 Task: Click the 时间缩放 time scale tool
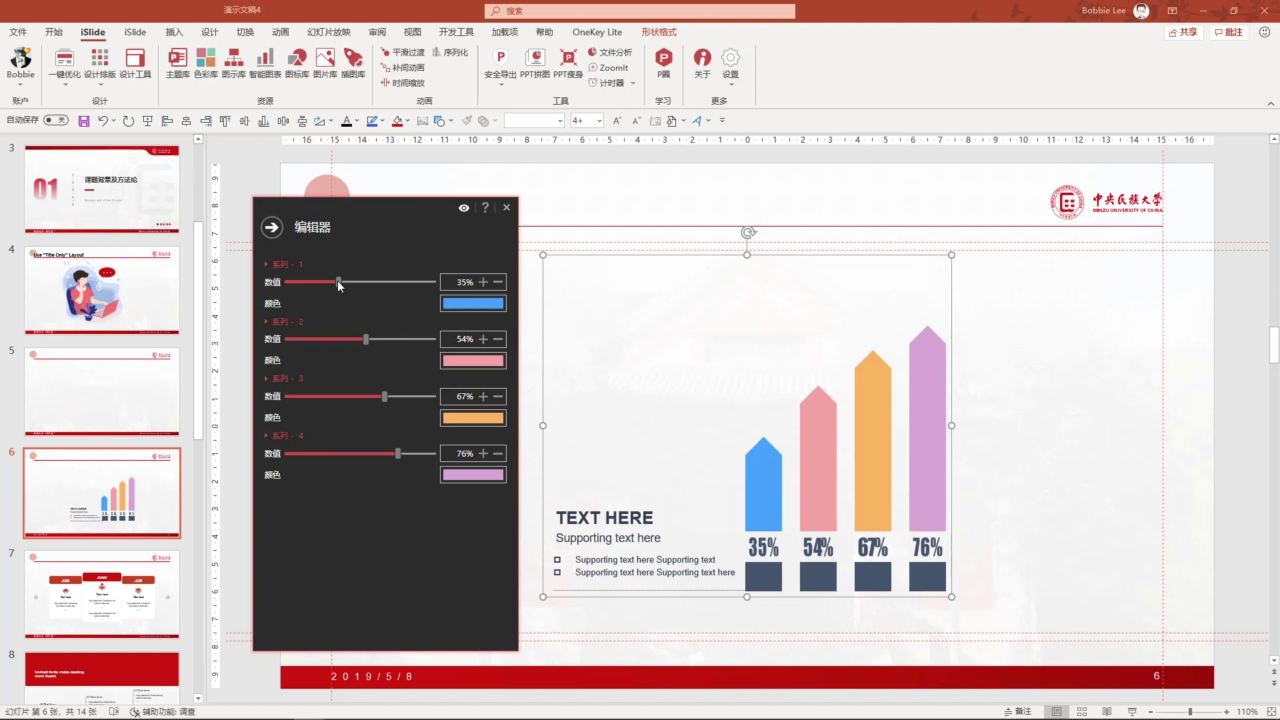point(402,83)
